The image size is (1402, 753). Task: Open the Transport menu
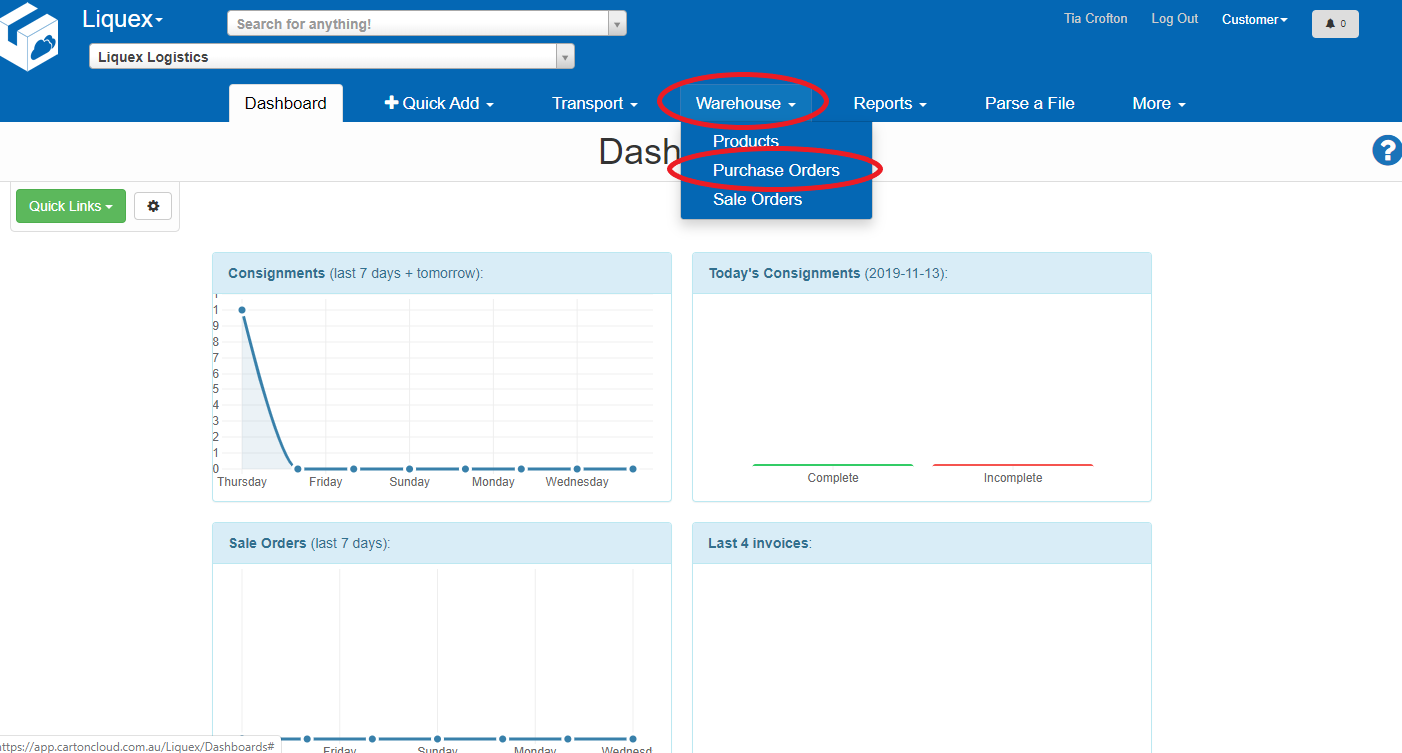pyautogui.click(x=595, y=103)
